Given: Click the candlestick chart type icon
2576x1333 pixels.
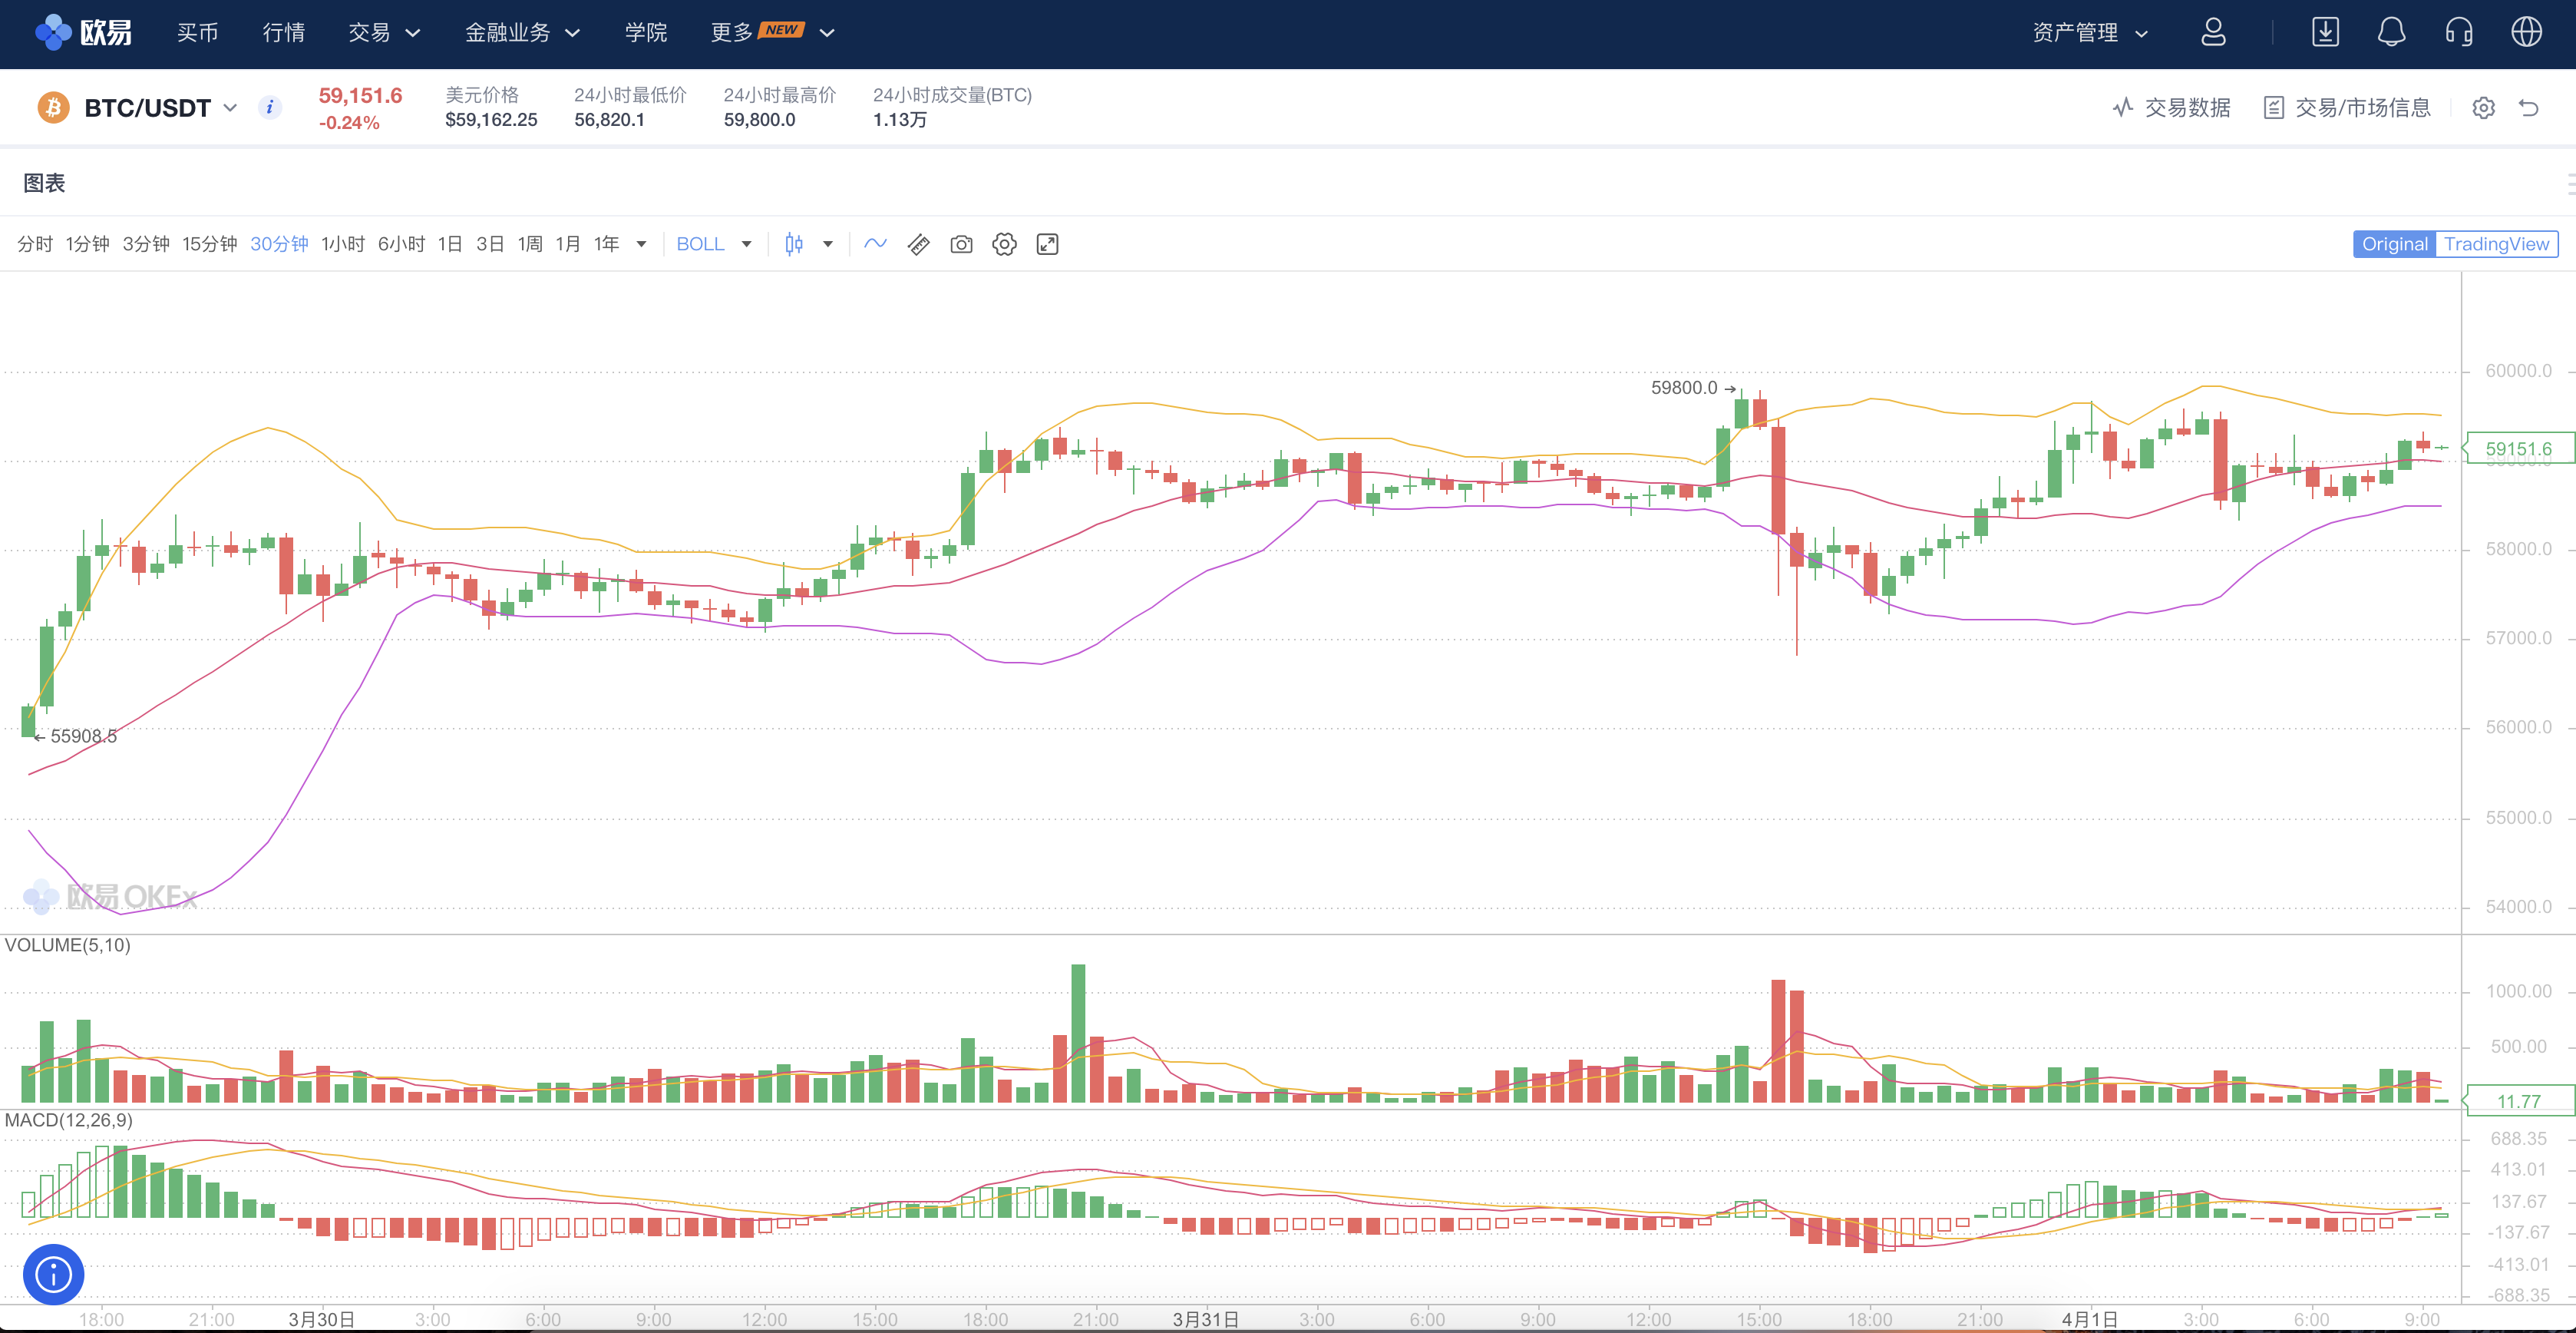Looking at the screenshot, I should tap(794, 244).
